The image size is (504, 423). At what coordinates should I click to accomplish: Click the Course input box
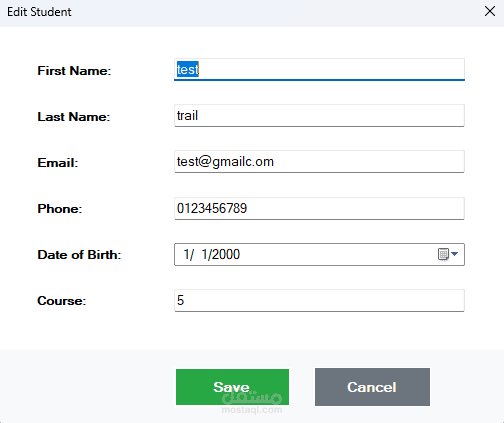coord(319,300)
